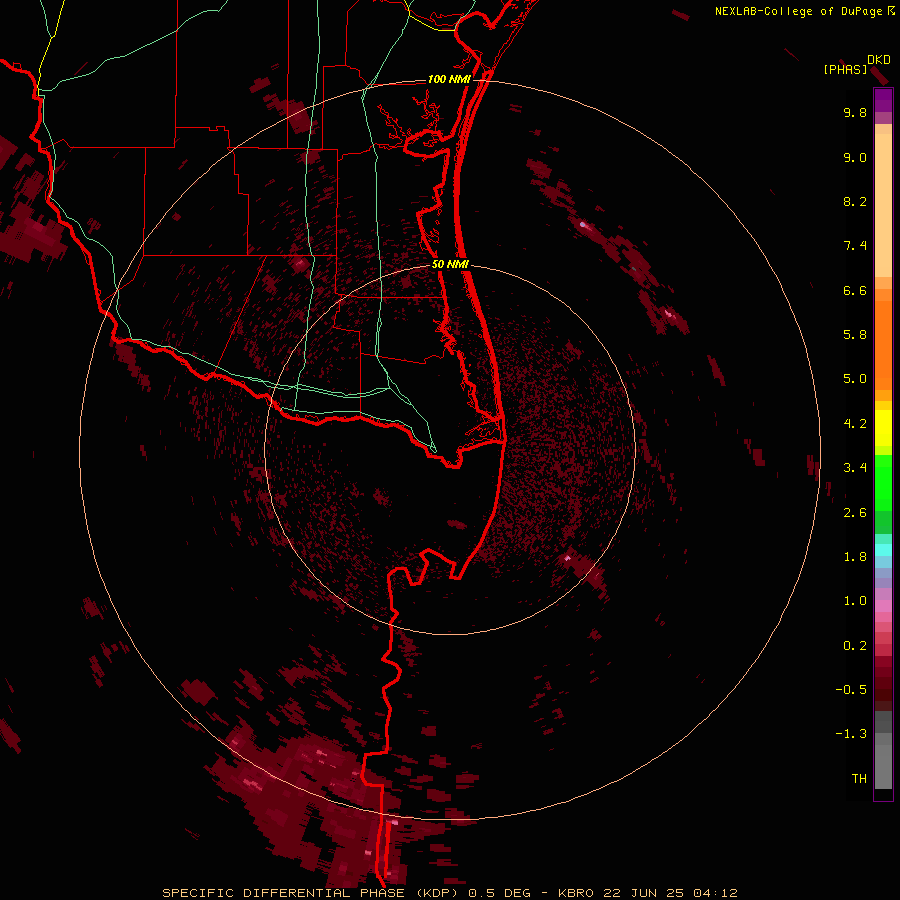
Task: Click the SPECIFIC DIFFERENTIAL PHASE (KDP) caption
Action: pos(312,893)
